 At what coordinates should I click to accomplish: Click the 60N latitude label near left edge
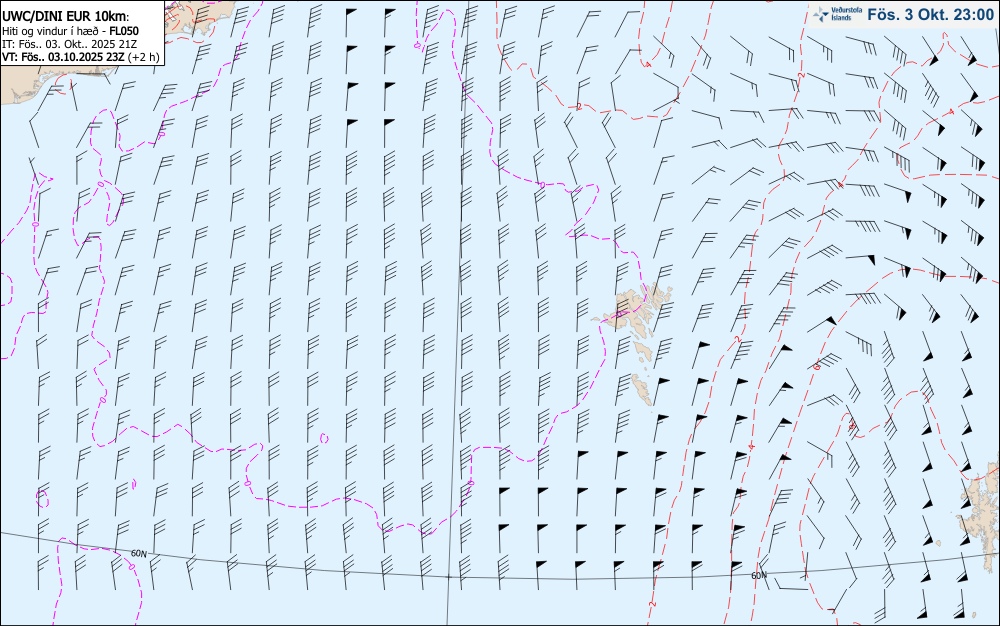(138, 553)
